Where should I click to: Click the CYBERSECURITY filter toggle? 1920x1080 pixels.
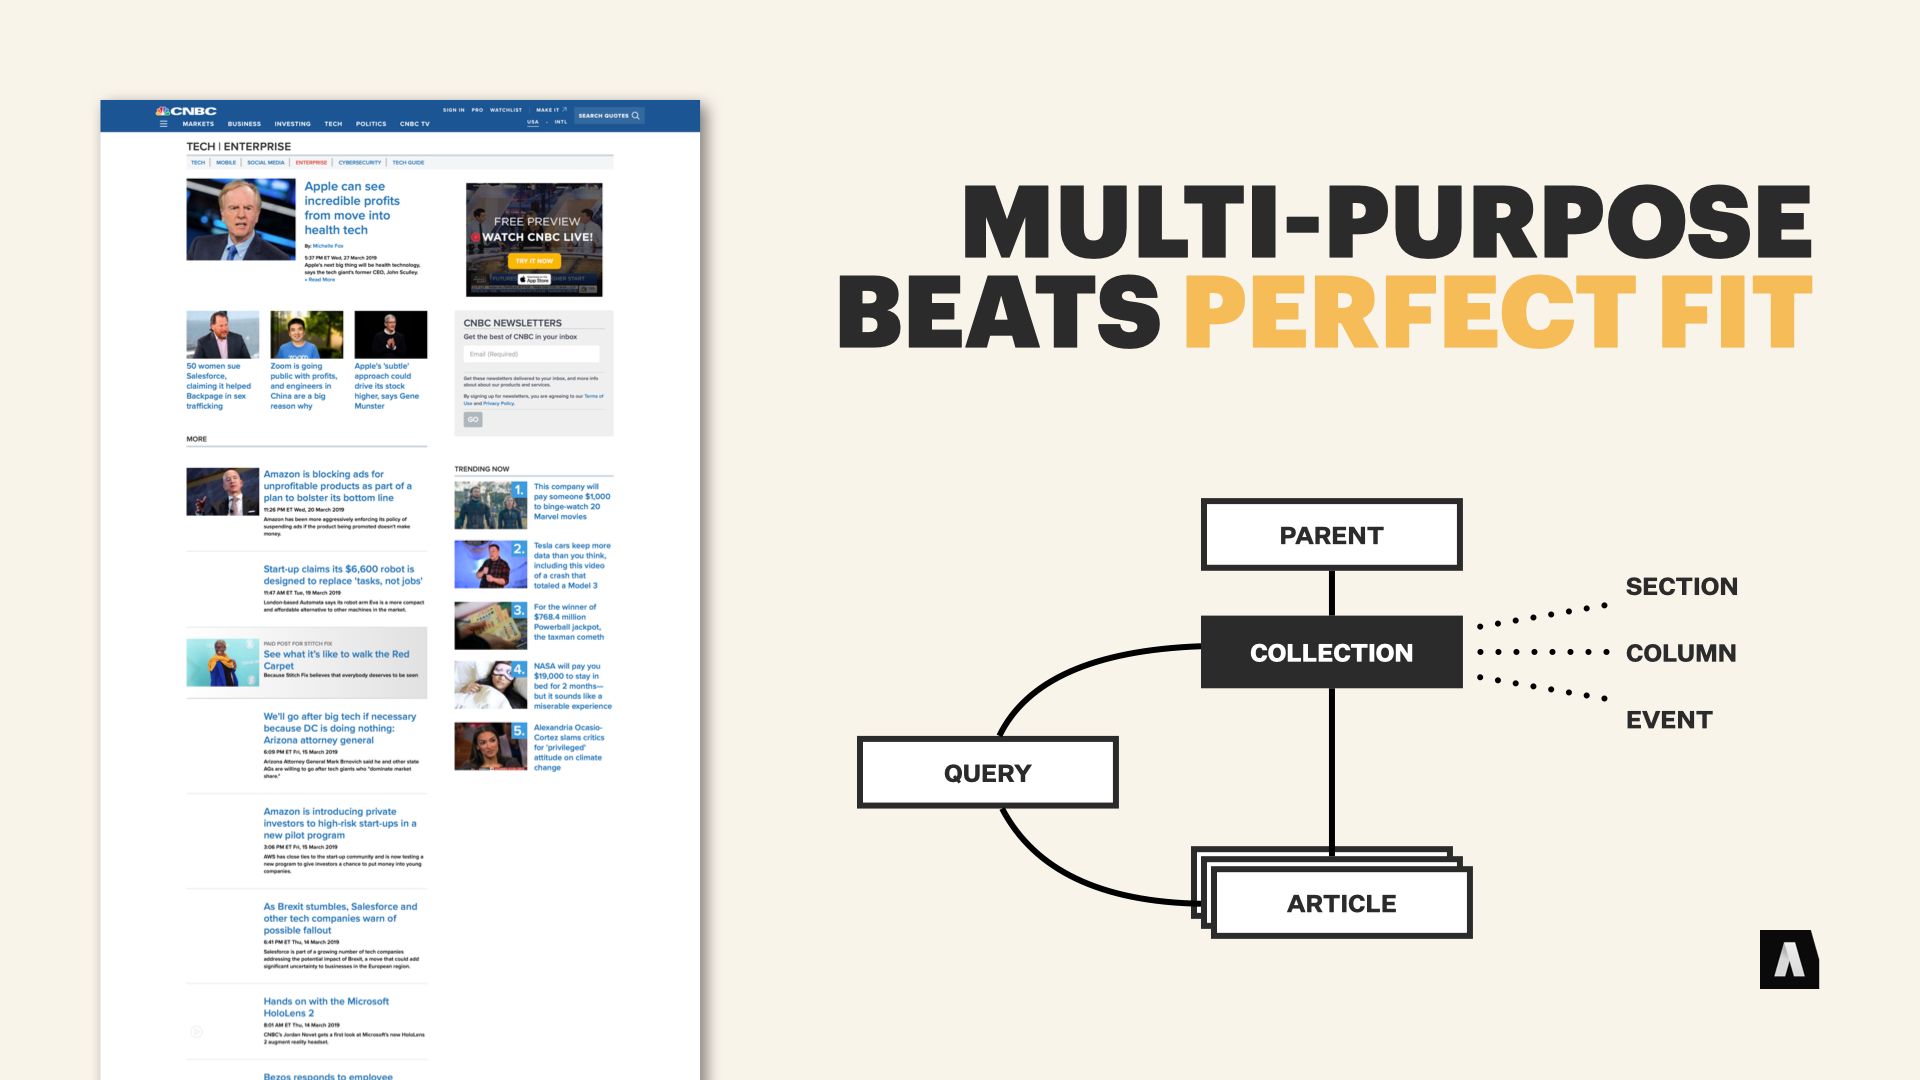pos(357,162)
